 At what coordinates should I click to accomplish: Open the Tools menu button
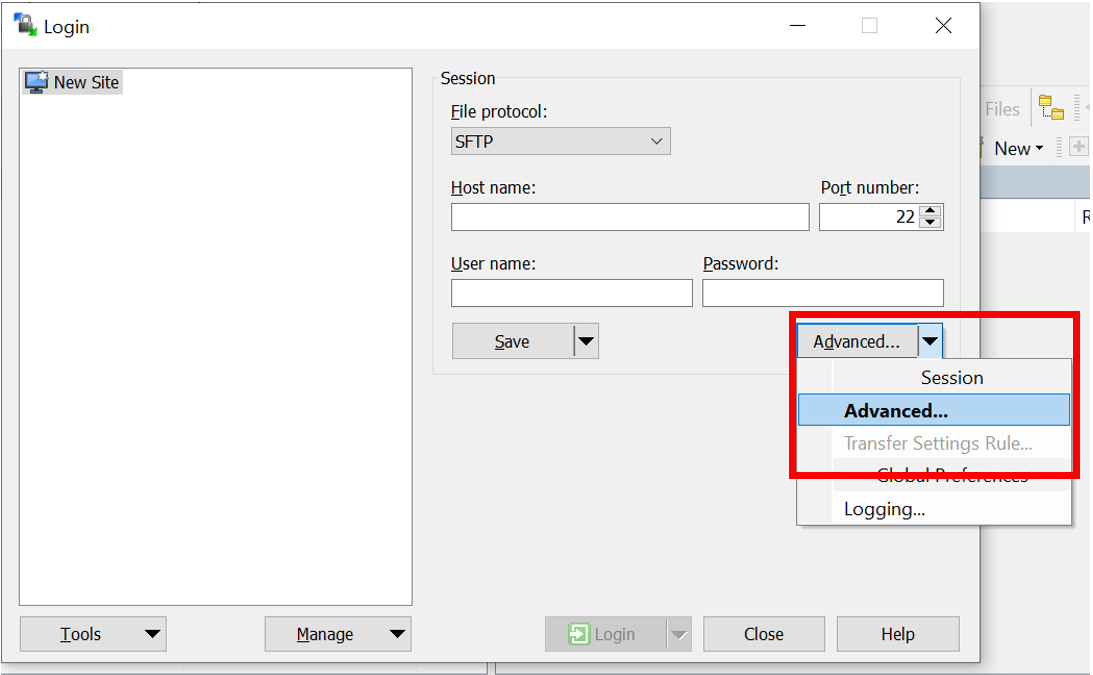click(x=92, y=634)
